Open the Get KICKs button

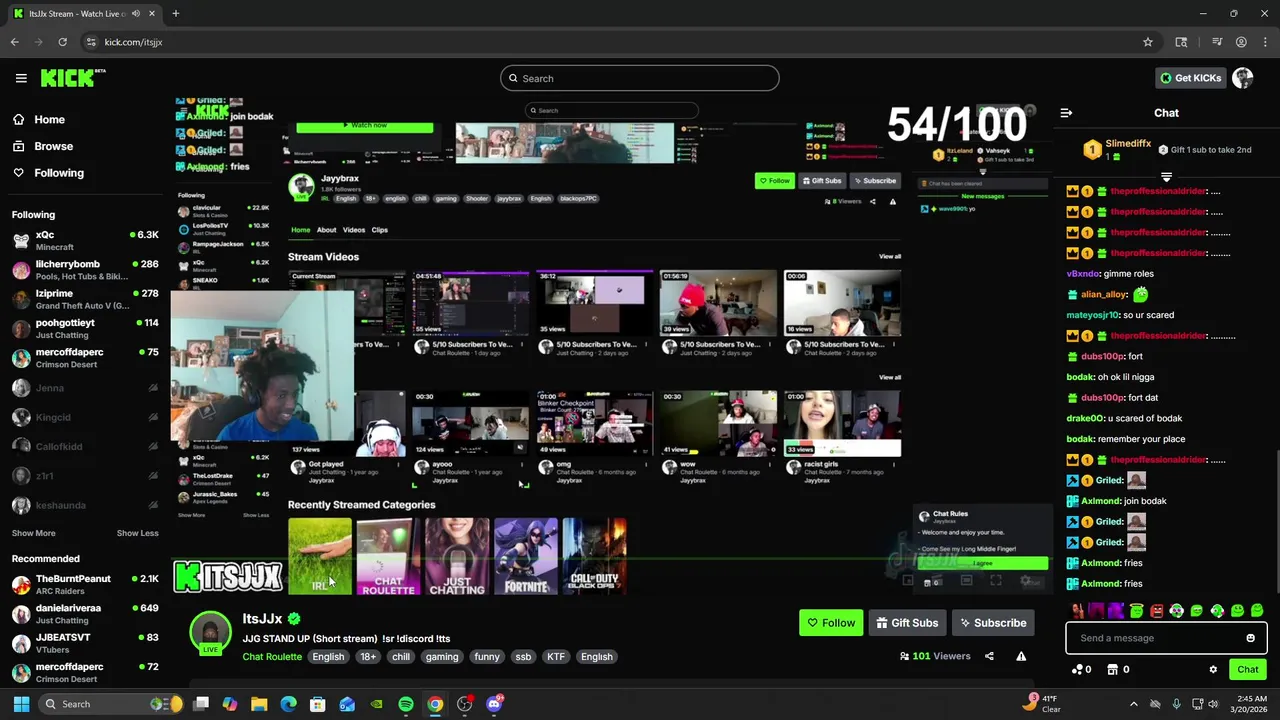coord(1191,78)
